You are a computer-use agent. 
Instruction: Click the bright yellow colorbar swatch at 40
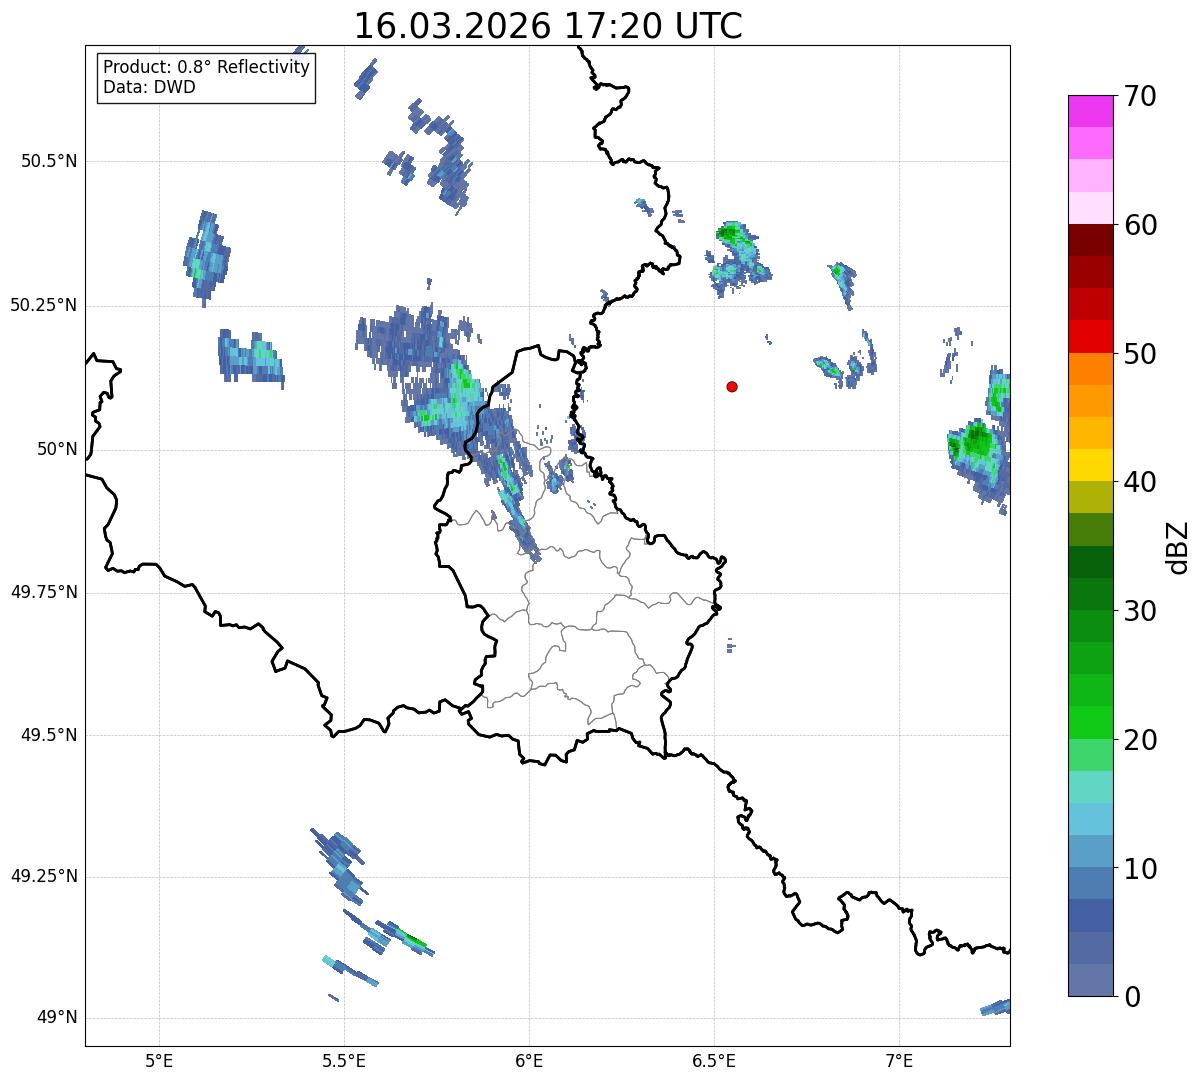(1090, 465)
